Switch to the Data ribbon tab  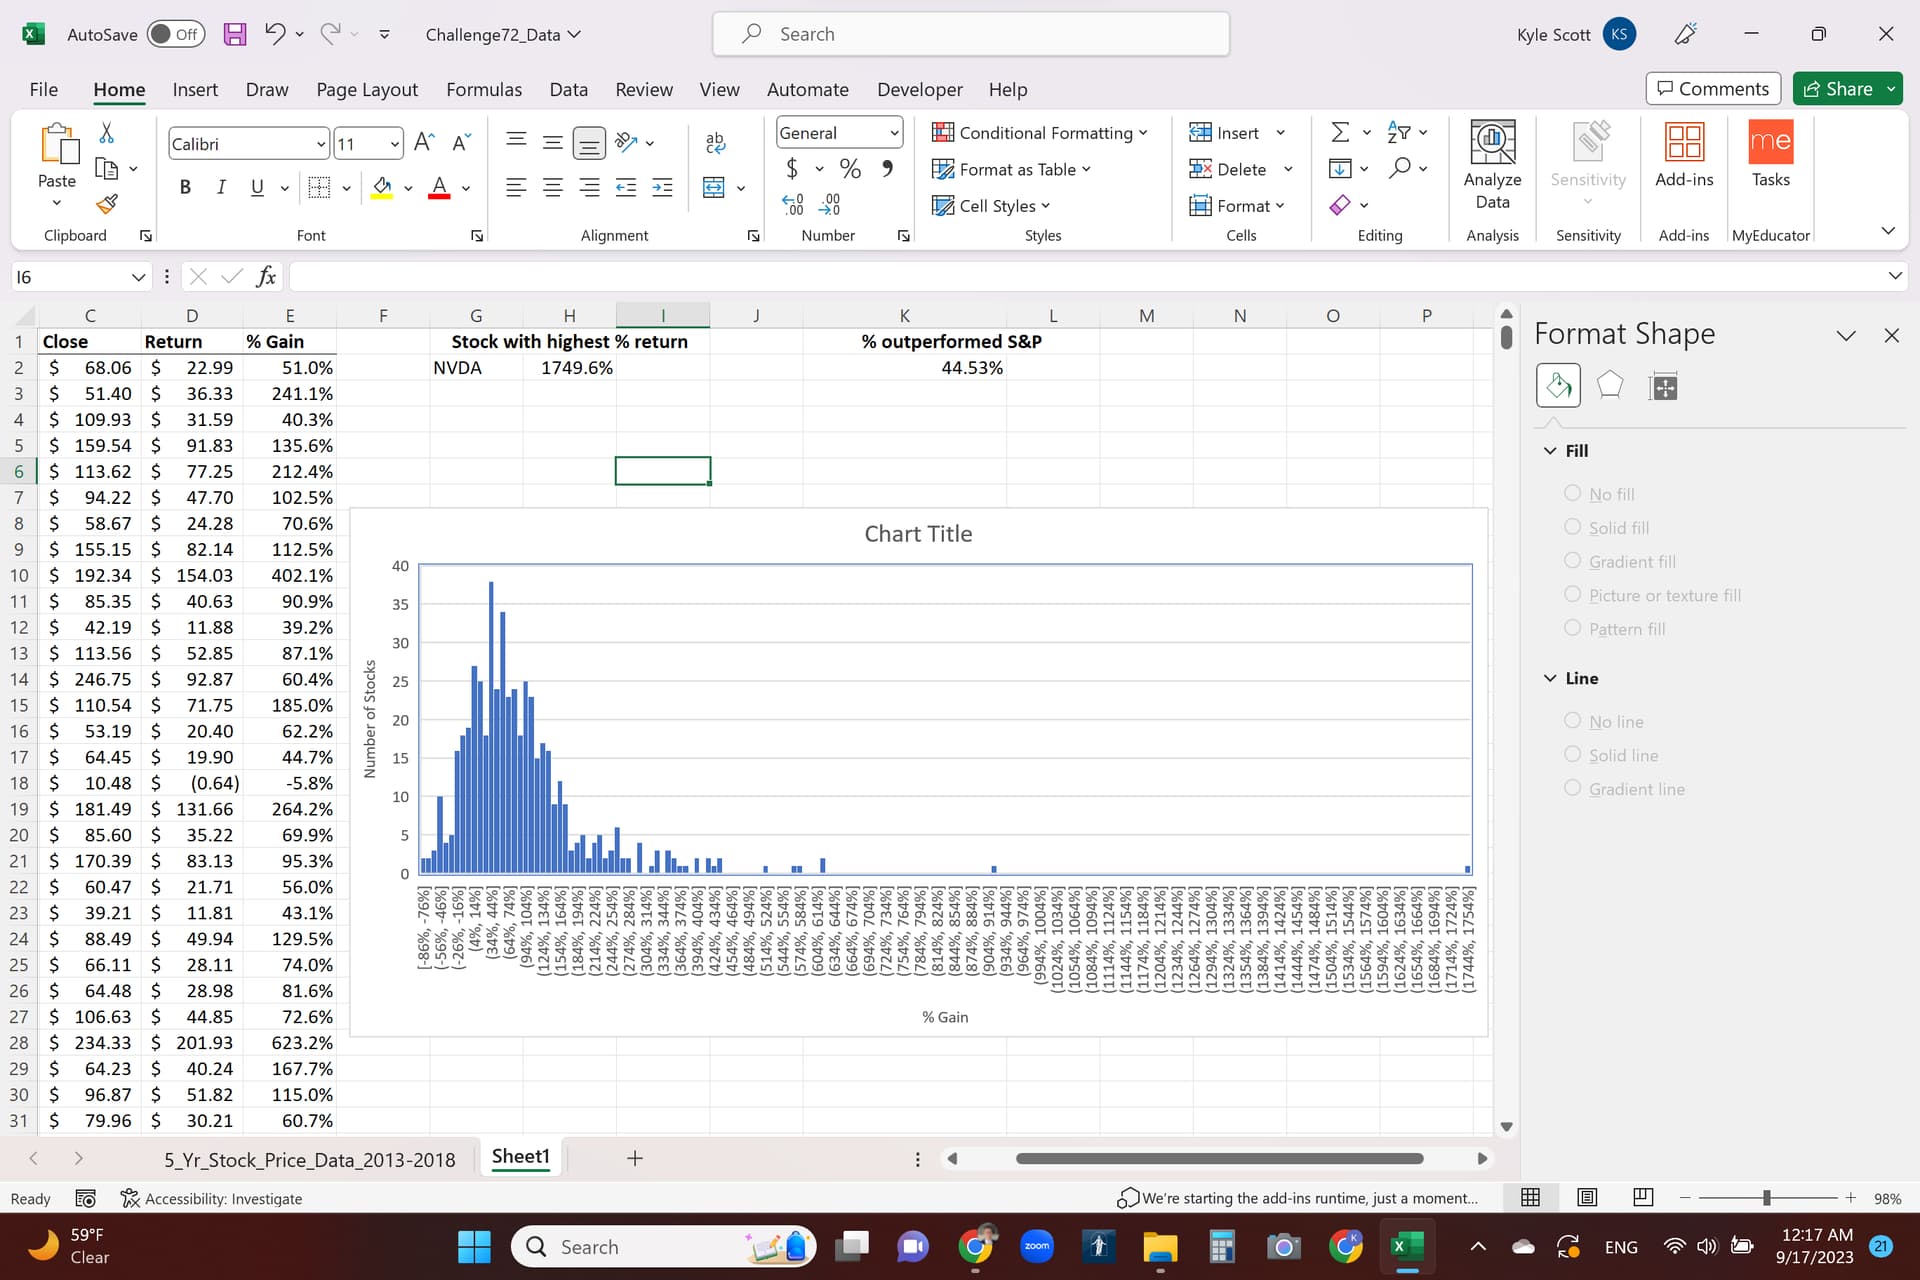pyautogui.click(x=568, y=89)
